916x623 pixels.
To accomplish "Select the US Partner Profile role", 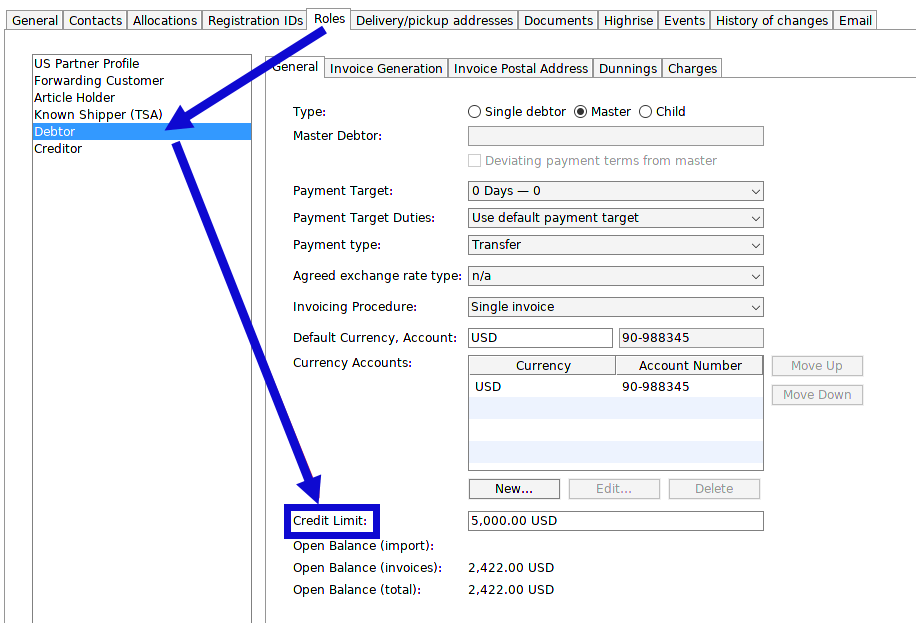I will [87, 63].
